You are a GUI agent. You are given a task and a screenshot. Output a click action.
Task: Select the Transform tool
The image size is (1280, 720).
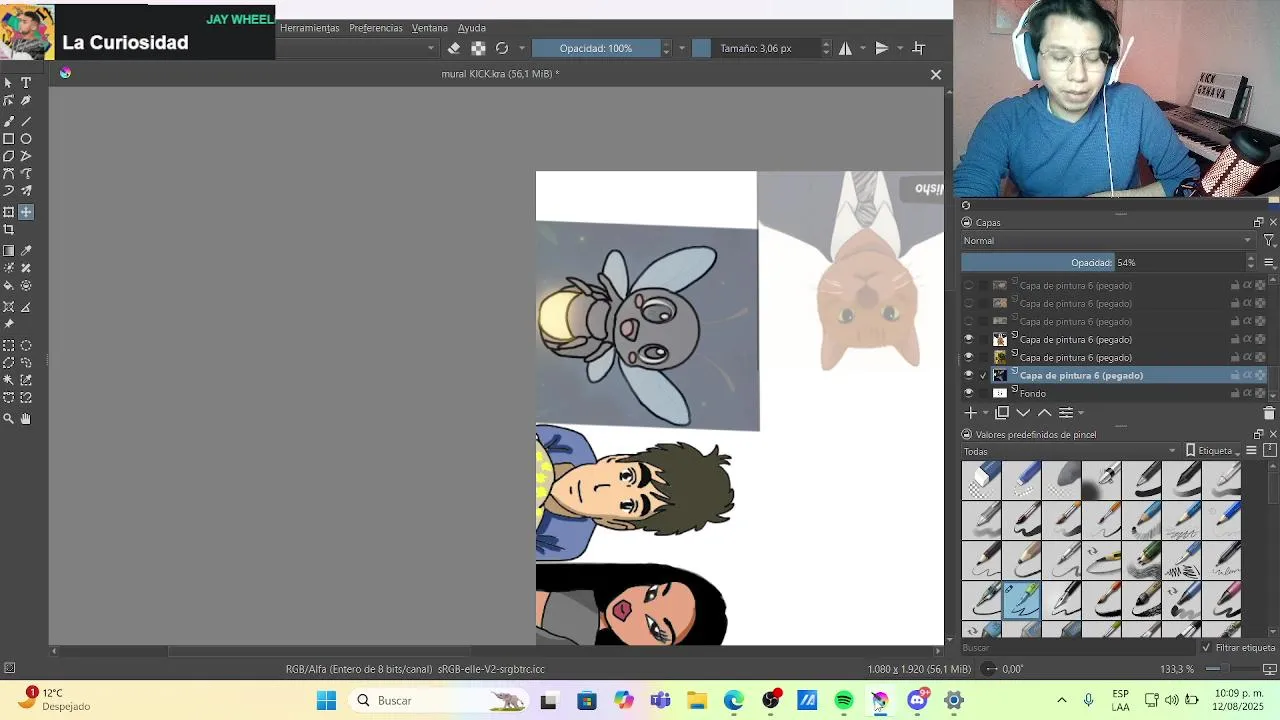(9, 212)
